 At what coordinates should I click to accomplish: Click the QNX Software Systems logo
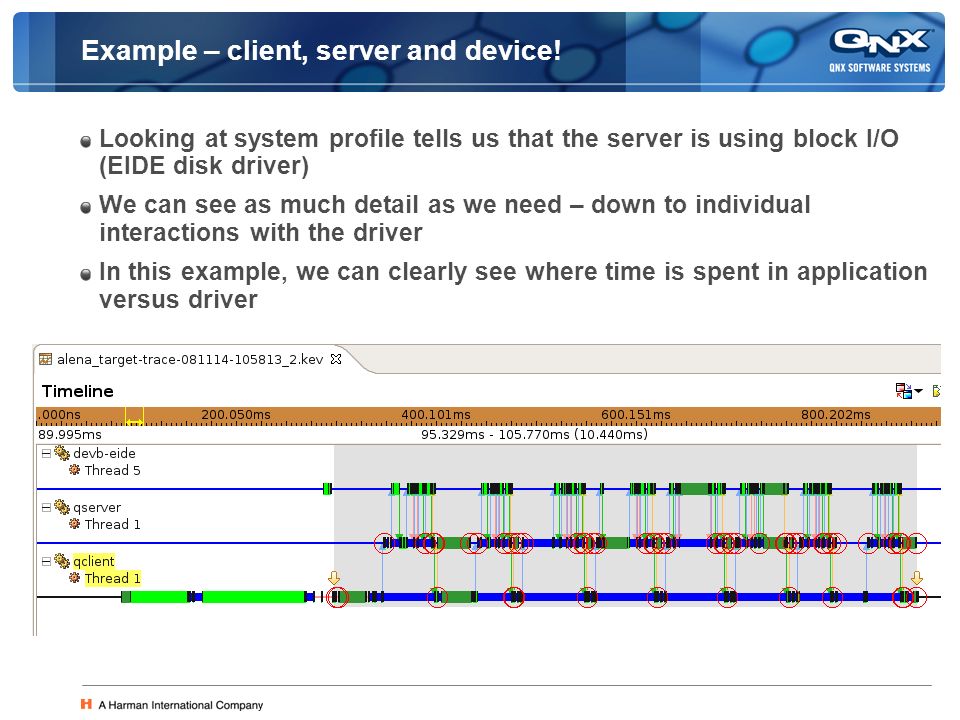[880, 51]
